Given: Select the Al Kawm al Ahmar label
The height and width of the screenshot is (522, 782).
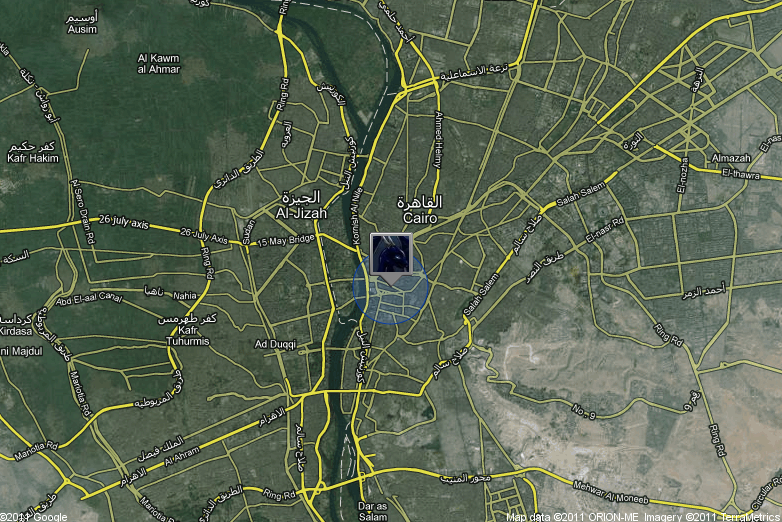Looking at the screenshot, I should (160, 63).
